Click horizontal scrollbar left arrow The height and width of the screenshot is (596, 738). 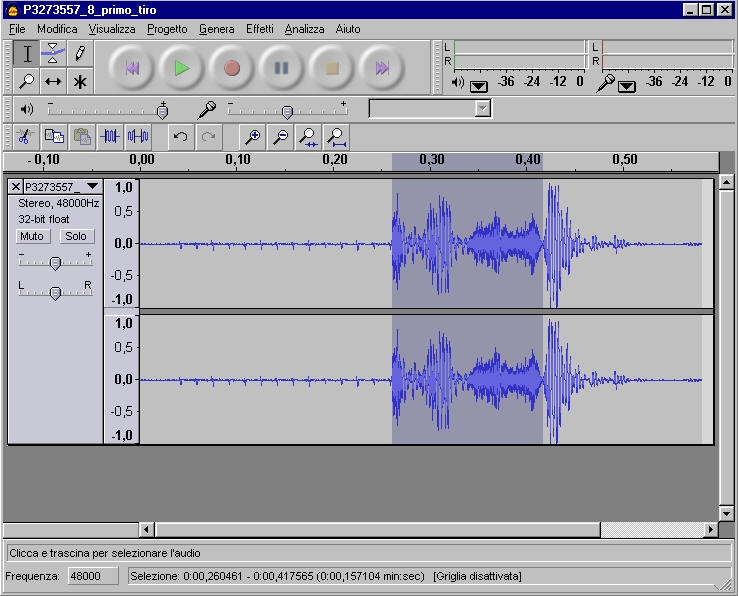(146, 530)
